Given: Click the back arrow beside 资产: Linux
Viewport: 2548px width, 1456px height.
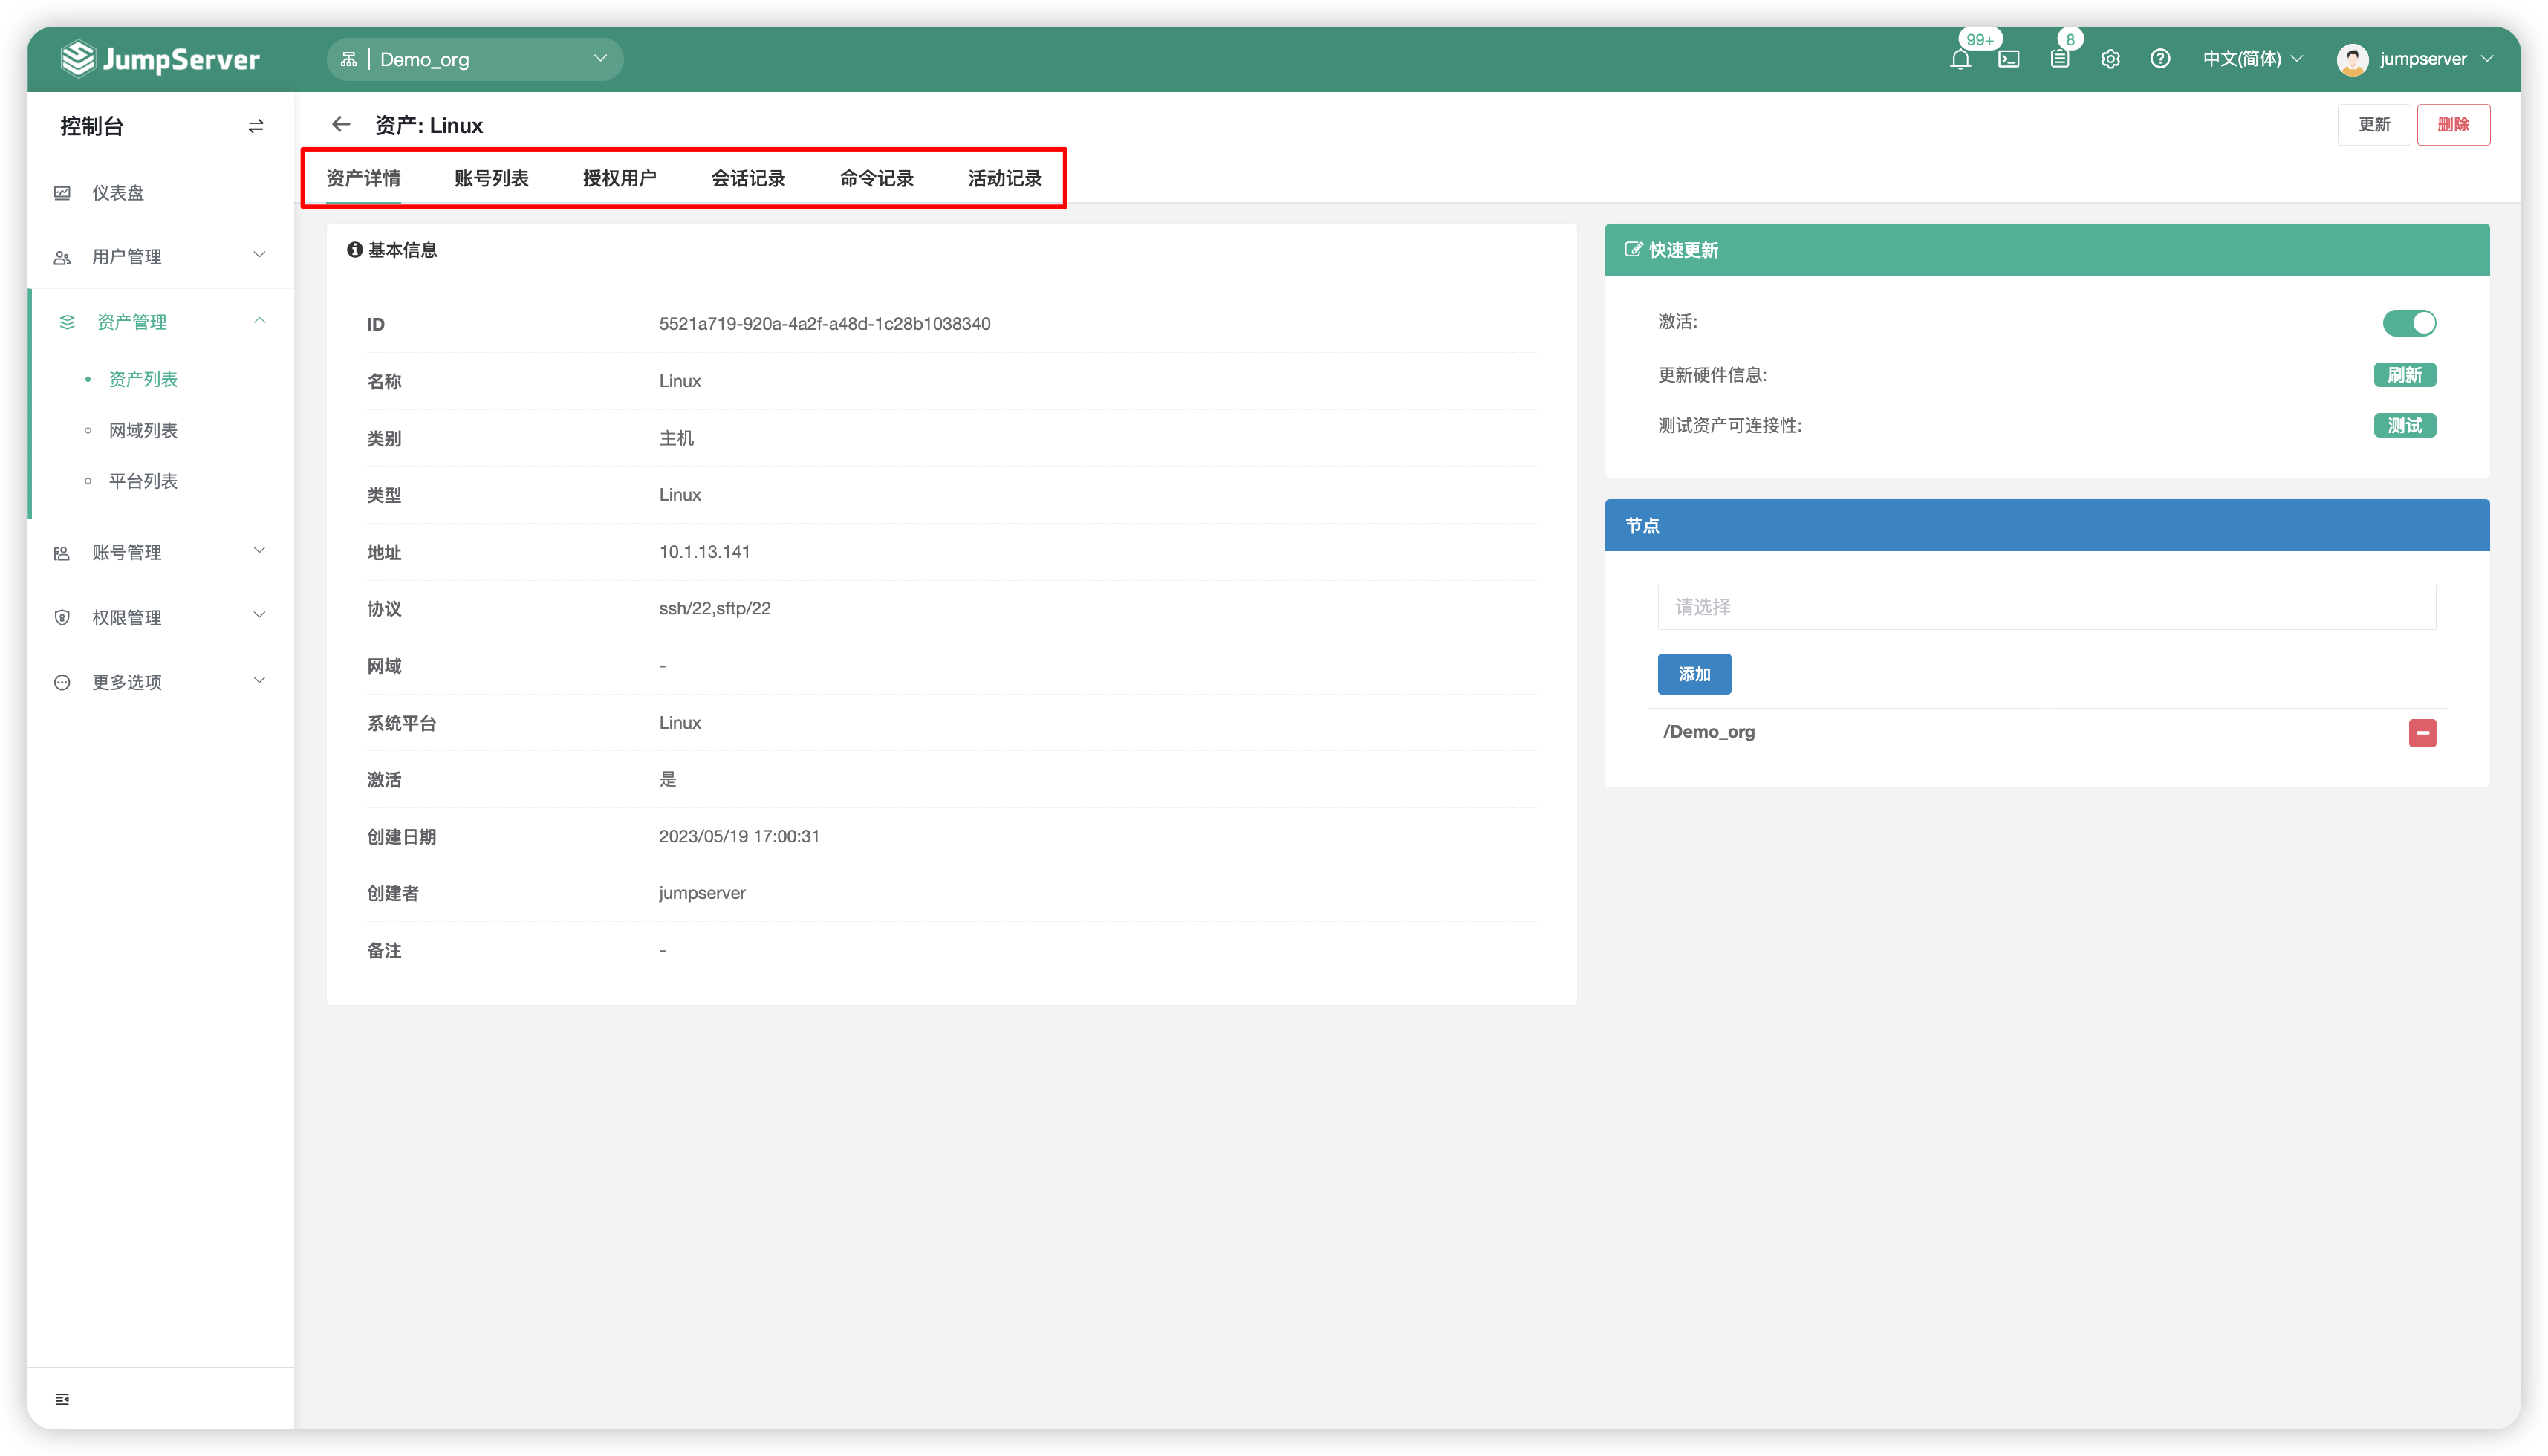Looking at the screenshot, I should coord(341,124).
